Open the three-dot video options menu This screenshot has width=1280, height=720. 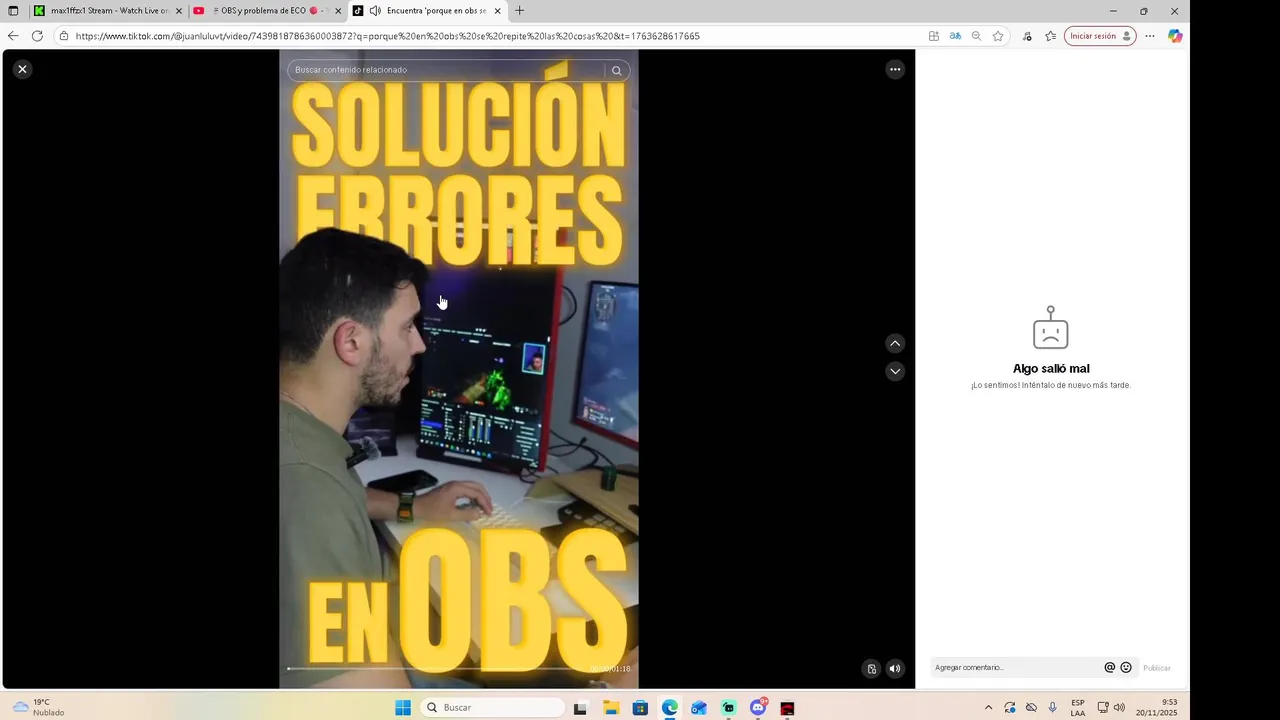pyautogui.click(x=895, y=69)
